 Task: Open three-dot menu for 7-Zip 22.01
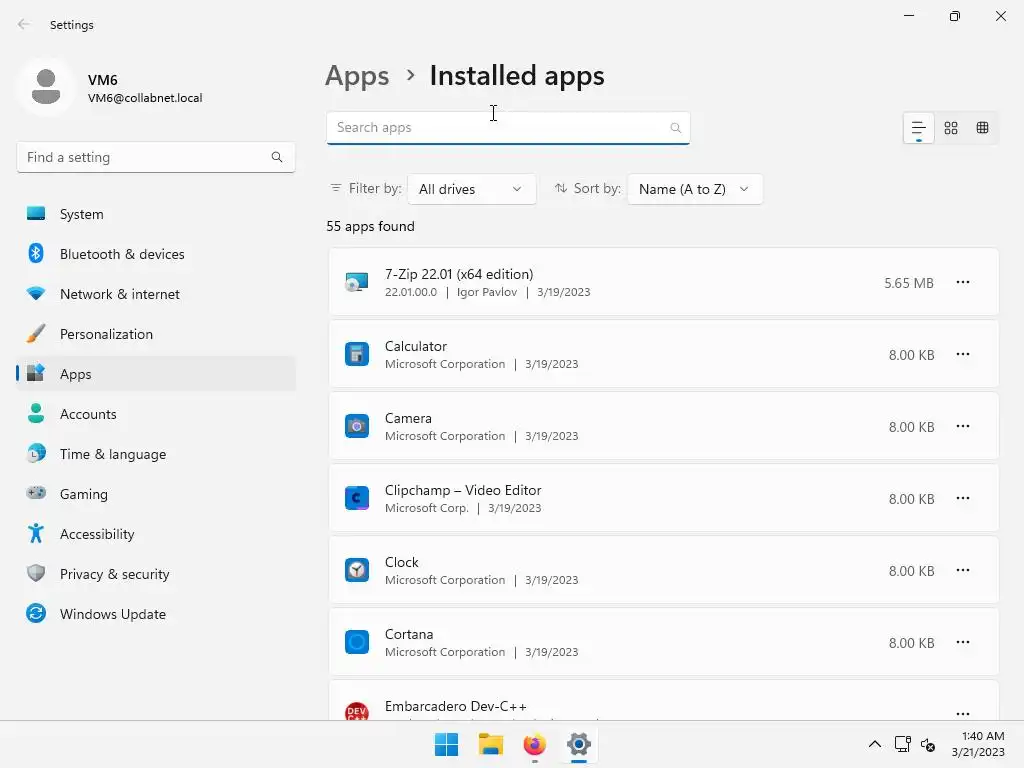point(962,283)
